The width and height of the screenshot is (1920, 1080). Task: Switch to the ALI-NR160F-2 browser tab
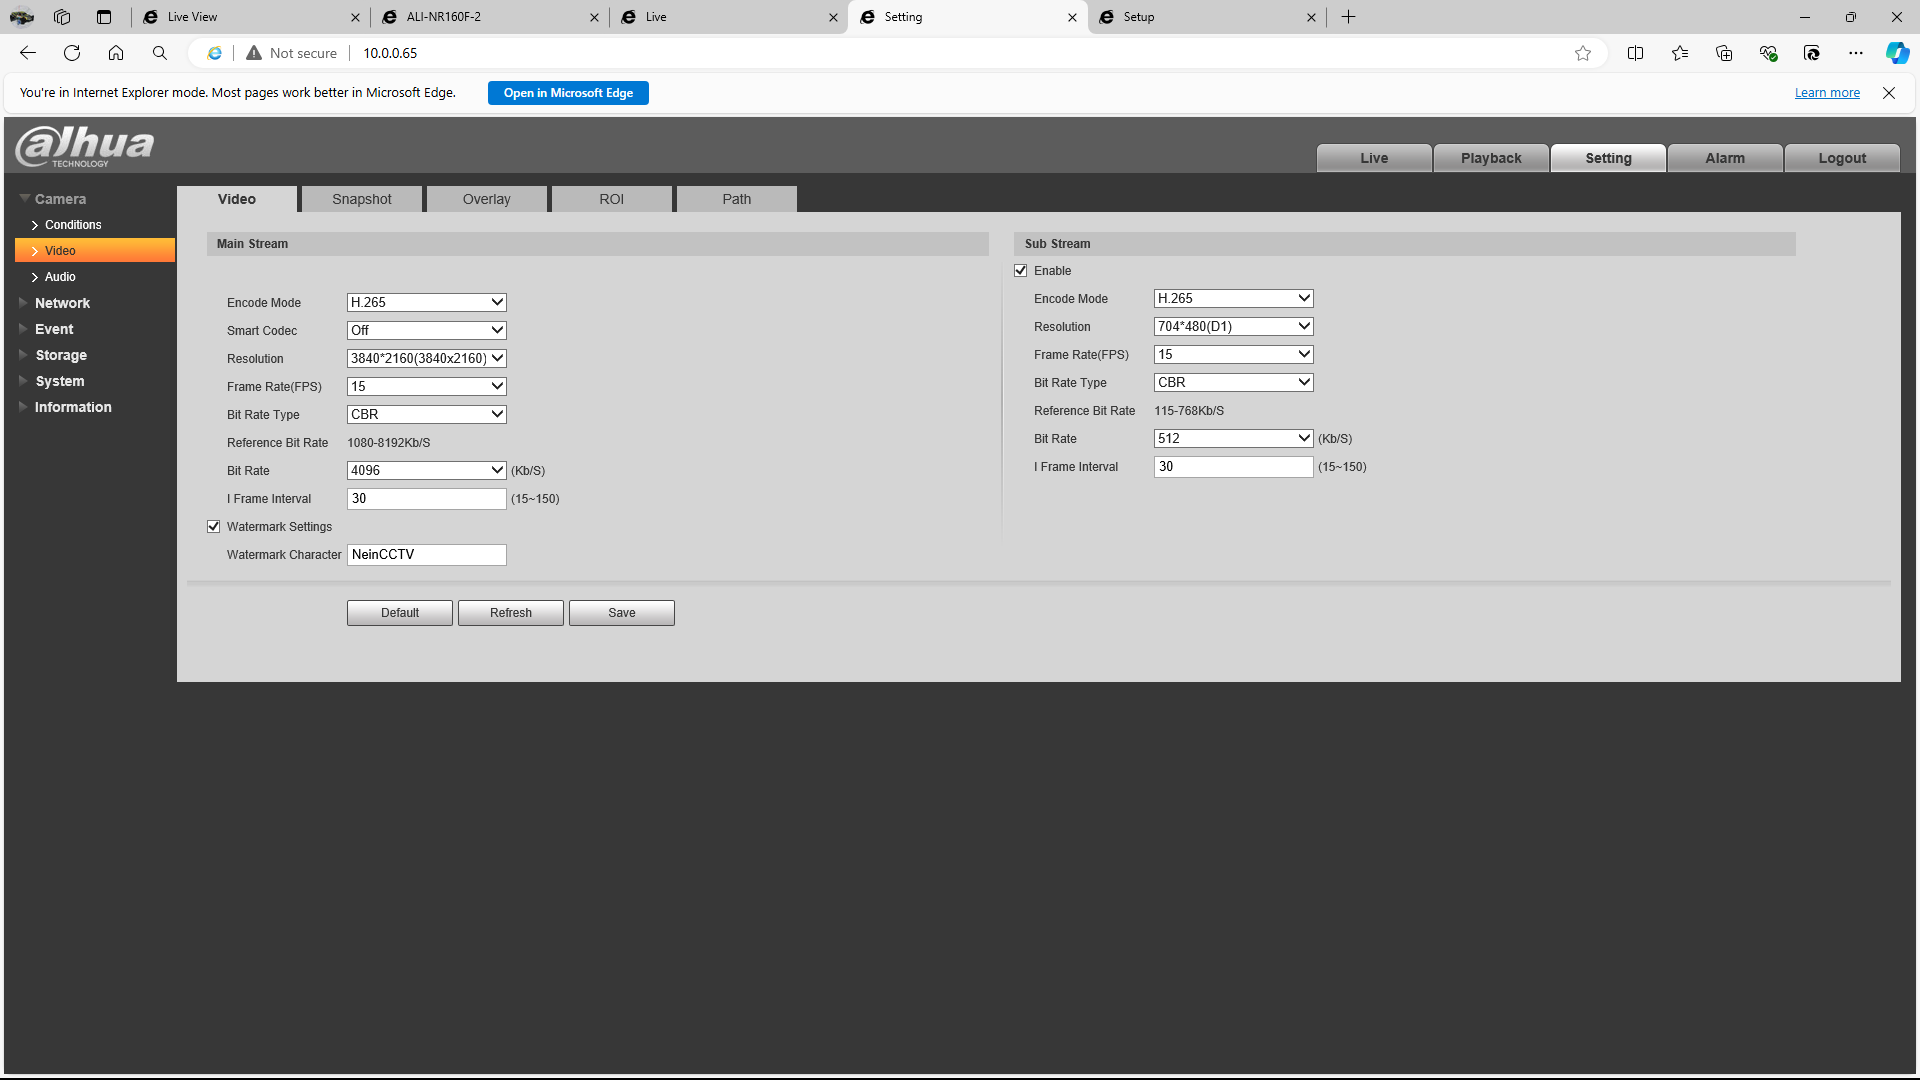click(490, 17)
